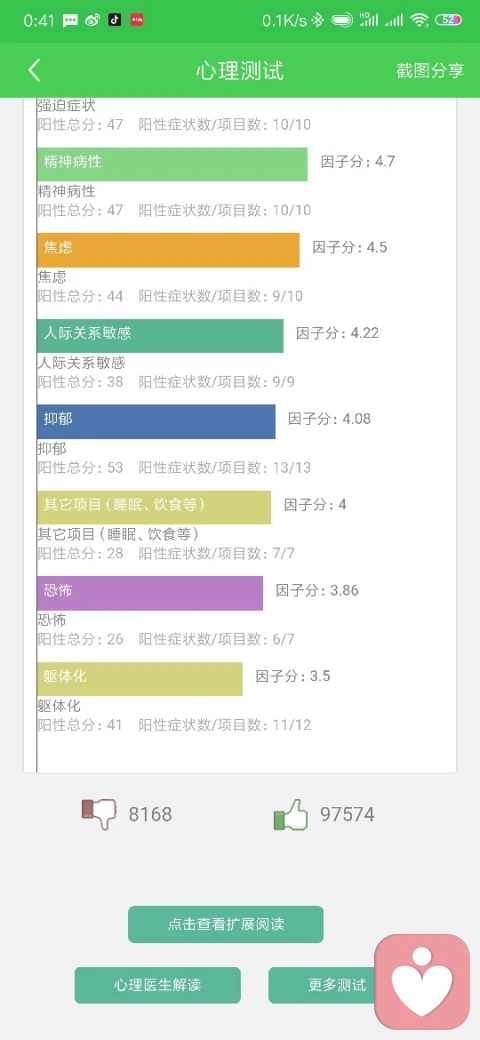Tap the thumbs down icon
This screenshot has width=480, height=1040.
(x=99, y=814)
